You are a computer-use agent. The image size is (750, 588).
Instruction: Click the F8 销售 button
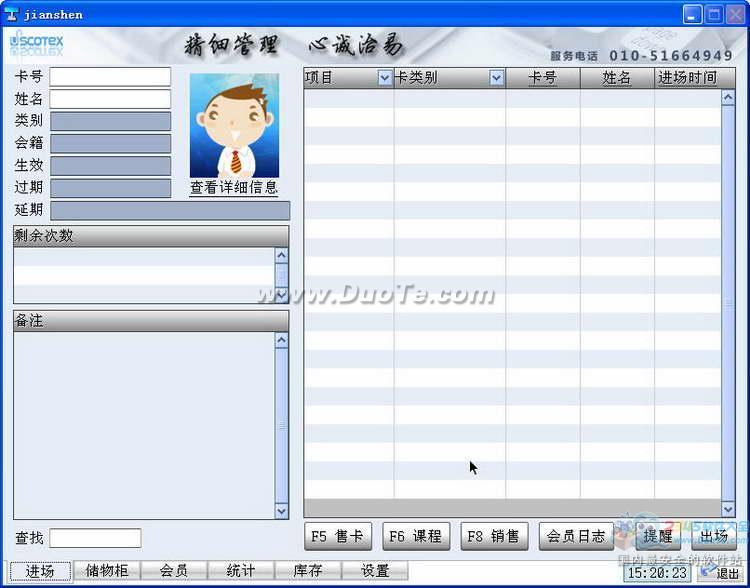click(494, 536)
